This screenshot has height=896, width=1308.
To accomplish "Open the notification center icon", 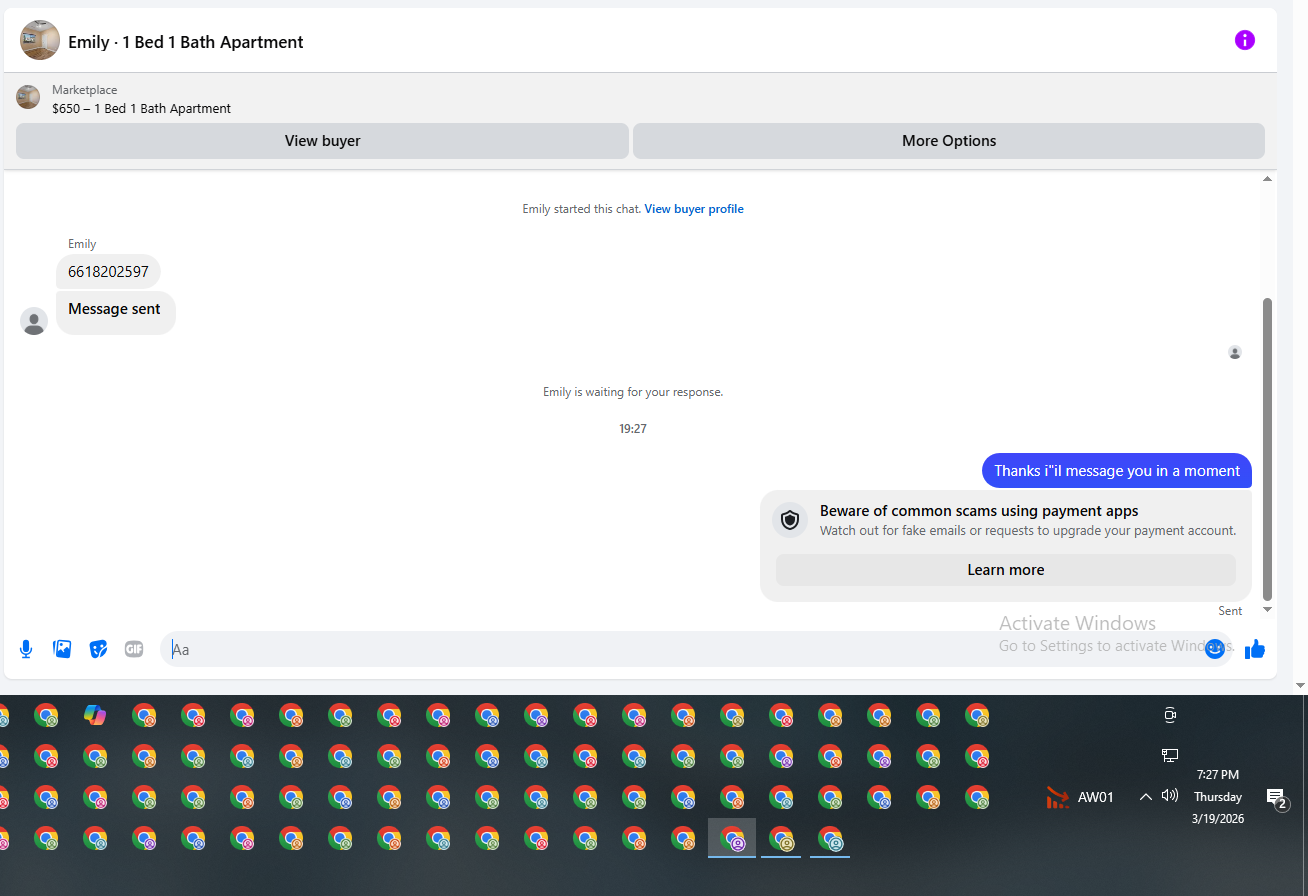I will [x=1276, y=797].
